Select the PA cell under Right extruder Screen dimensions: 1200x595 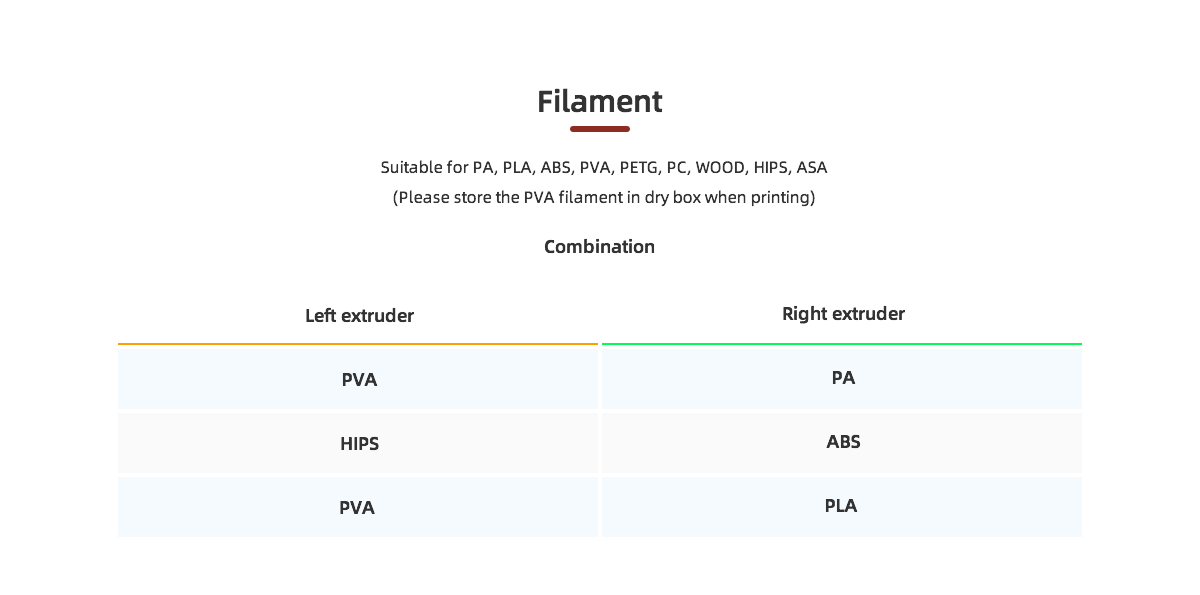click(x=843, y=378)
